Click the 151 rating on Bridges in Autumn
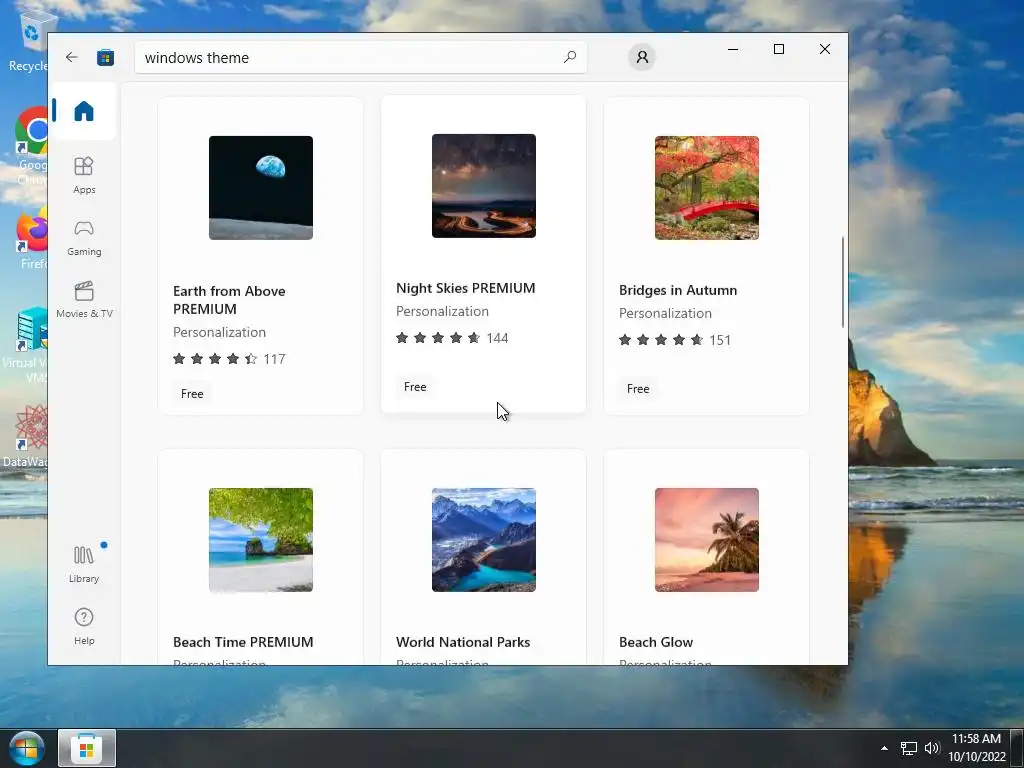The image size is (1024, 768). tap(720, 340)
